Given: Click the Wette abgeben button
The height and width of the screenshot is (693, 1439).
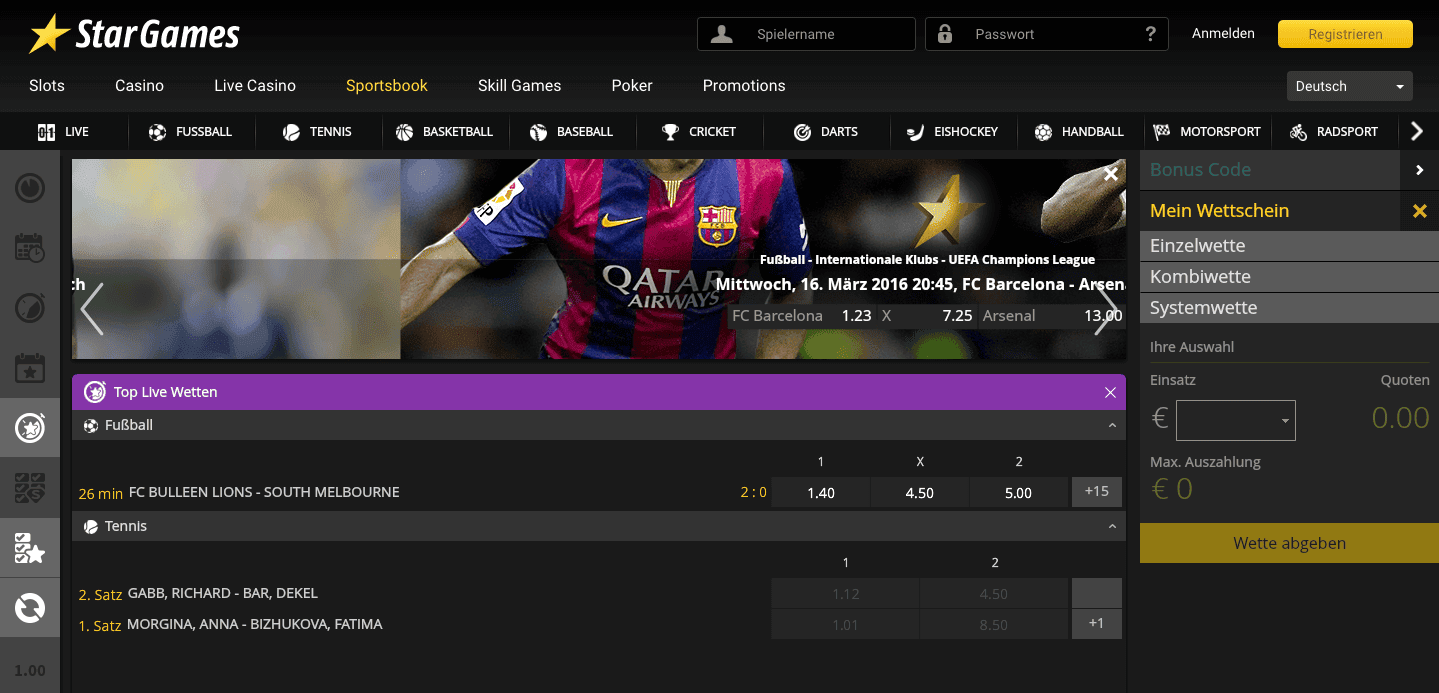Looking at the screenshot, I should coord(1289,543).
